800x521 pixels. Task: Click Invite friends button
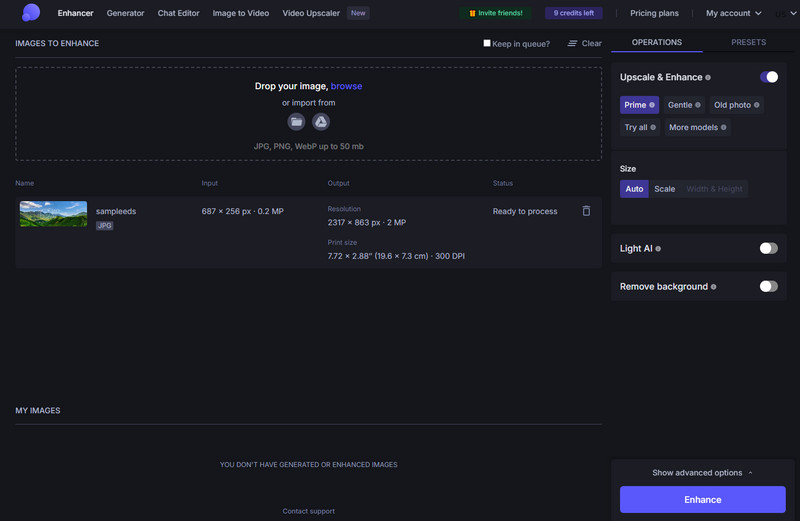click(495, 13)
